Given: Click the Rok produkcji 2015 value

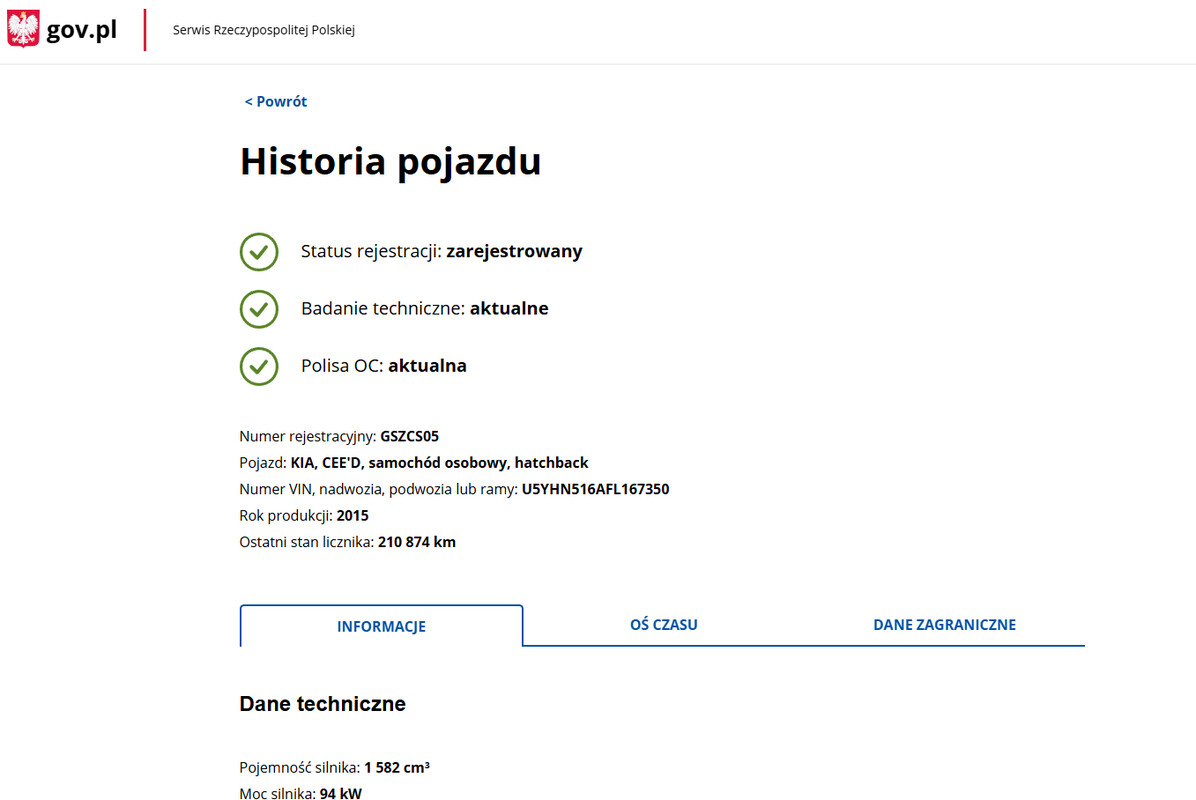Looking at the screenshot, I should [x=352, y=516].
